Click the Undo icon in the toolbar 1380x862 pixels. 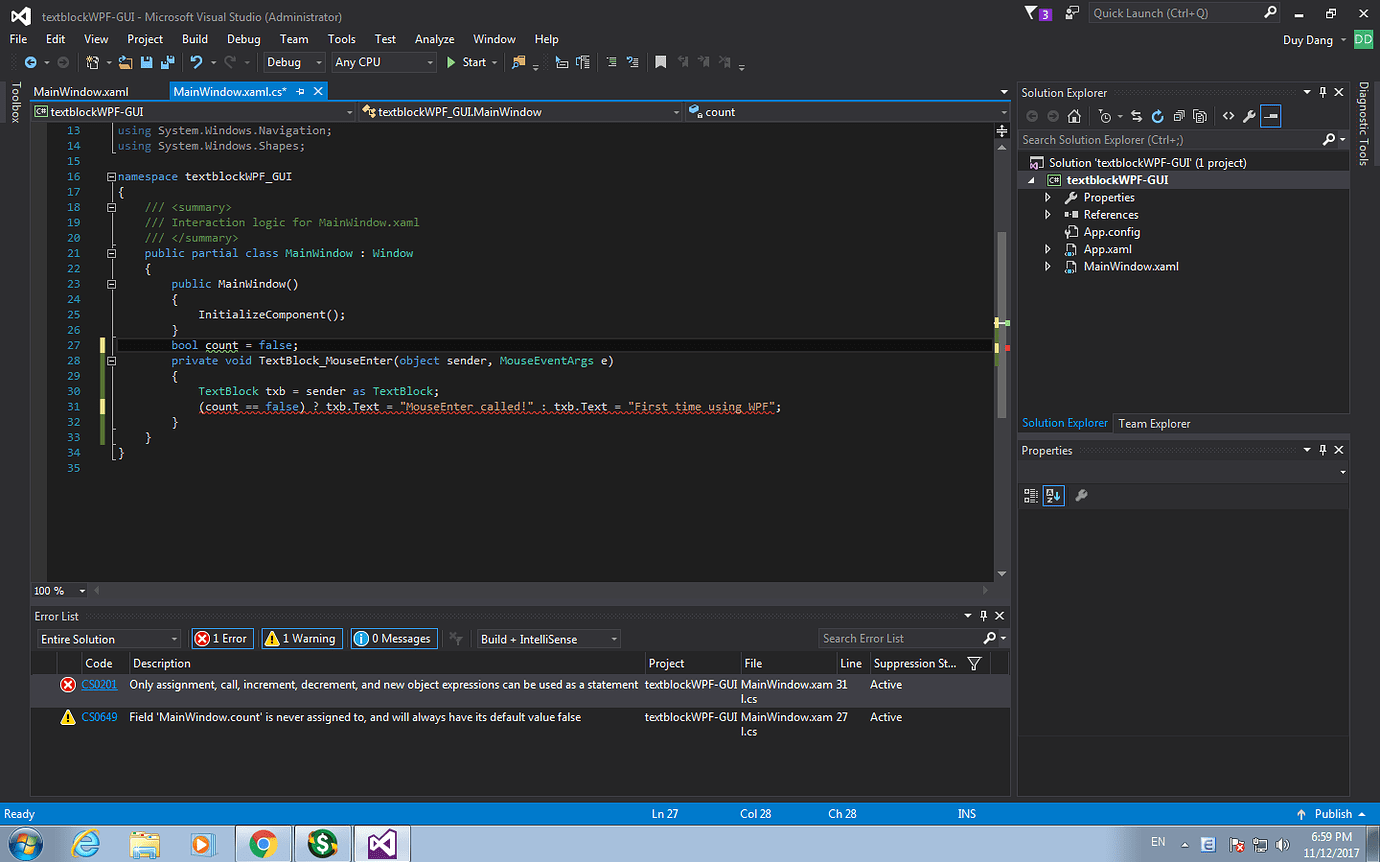point(196,62)
